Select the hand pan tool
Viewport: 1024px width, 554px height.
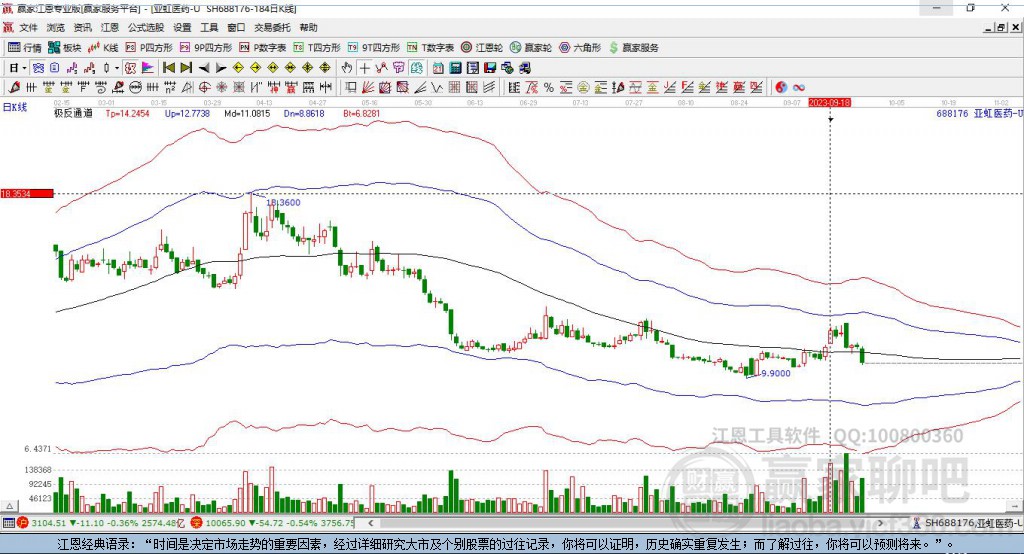(x=347, y=68)
